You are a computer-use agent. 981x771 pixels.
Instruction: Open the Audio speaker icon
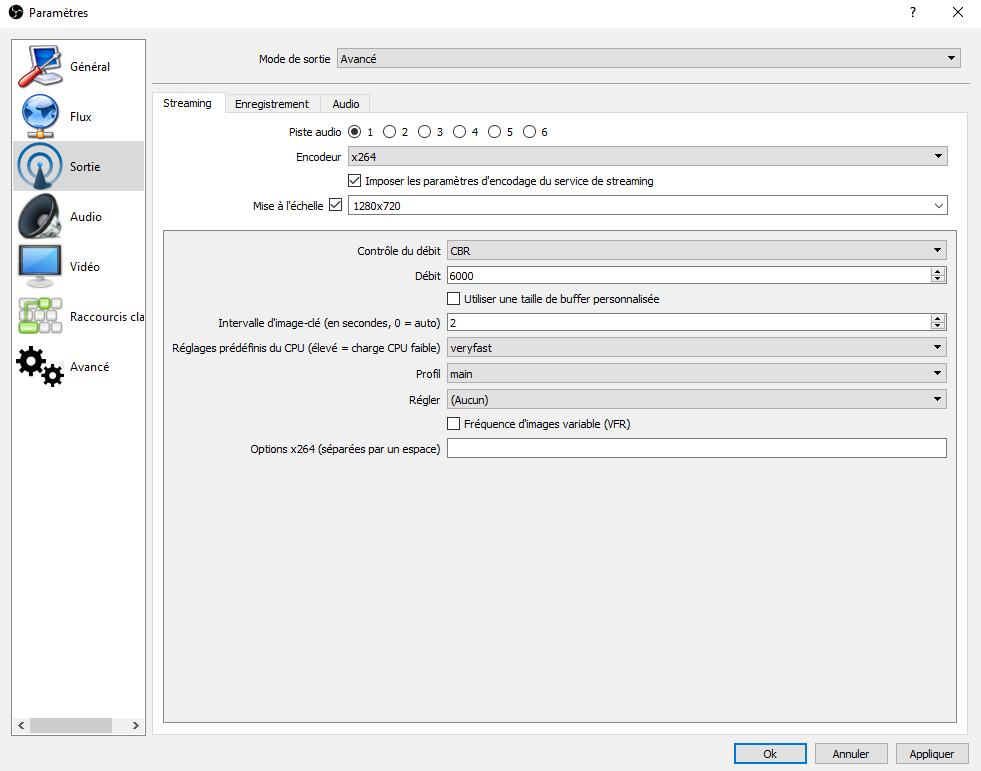[x=41, y=216]
